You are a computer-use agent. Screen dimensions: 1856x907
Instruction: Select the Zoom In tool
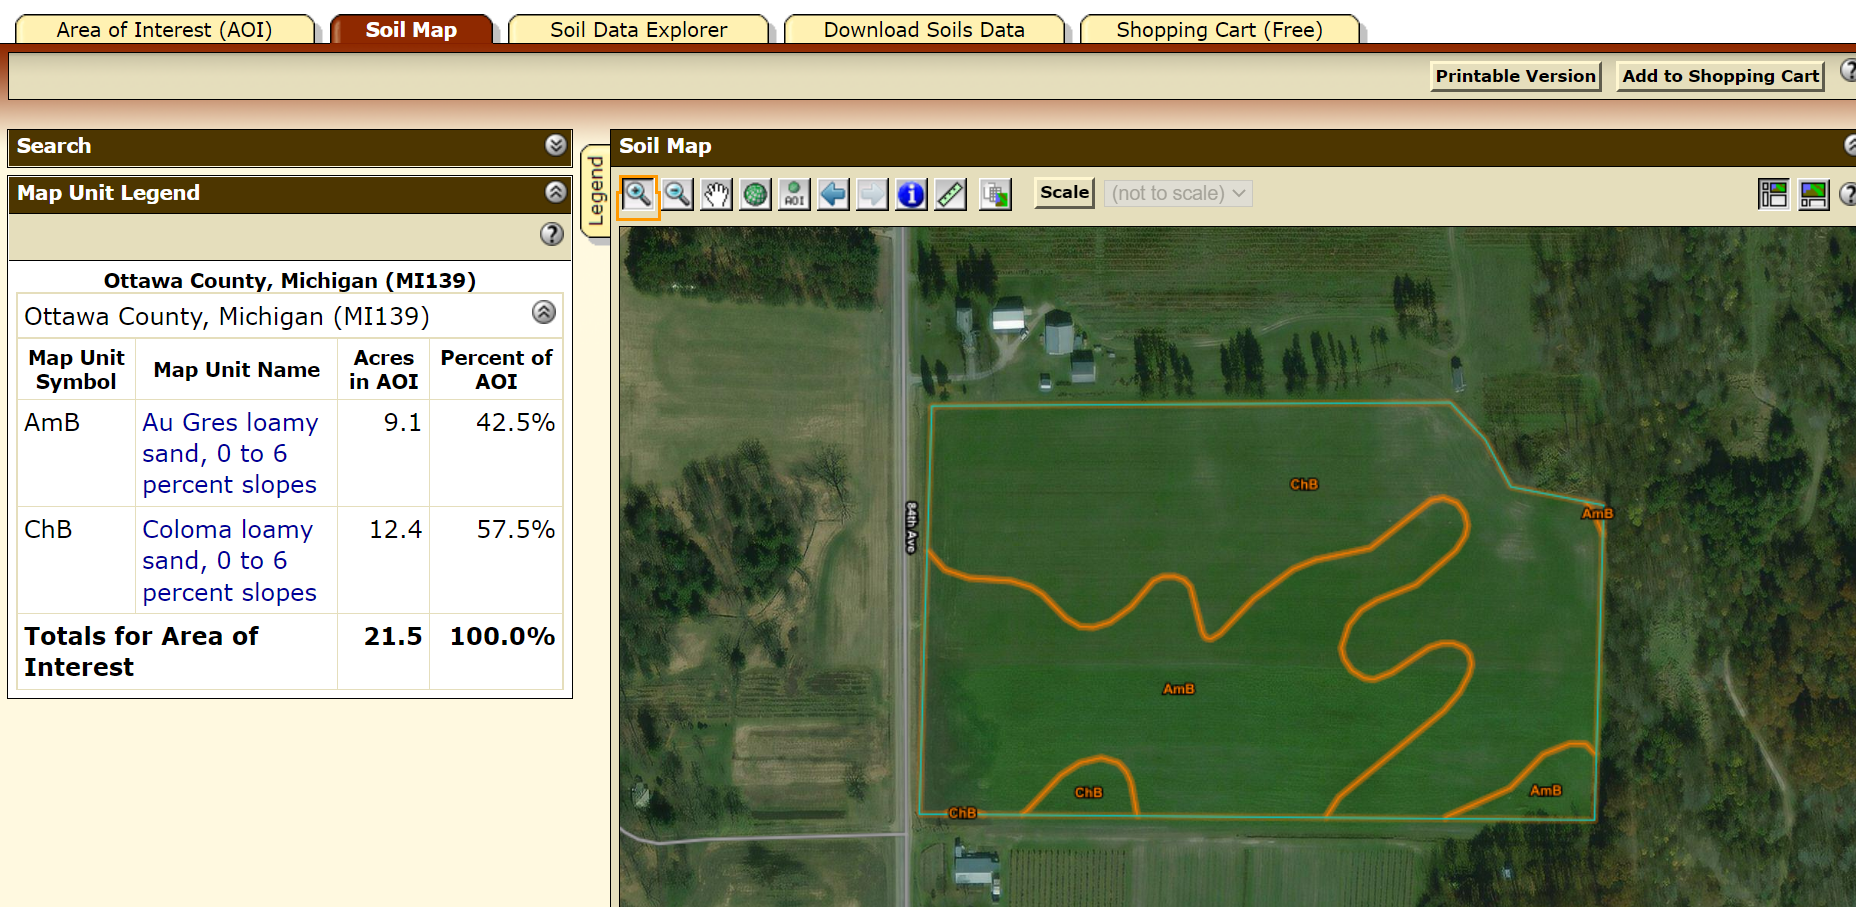pos(639,194)
